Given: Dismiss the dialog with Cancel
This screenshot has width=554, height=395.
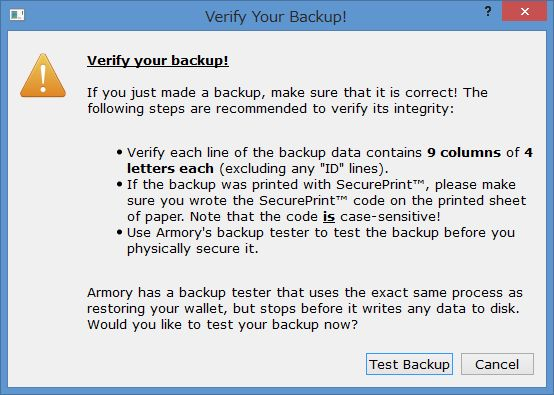Looking at the screenshot, I should pyautogui.click(x=497, y=364).
